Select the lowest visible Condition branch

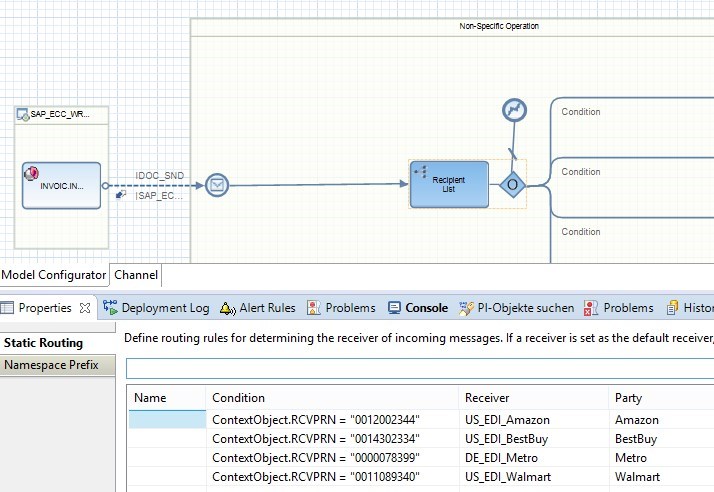(x=581, y=231)
